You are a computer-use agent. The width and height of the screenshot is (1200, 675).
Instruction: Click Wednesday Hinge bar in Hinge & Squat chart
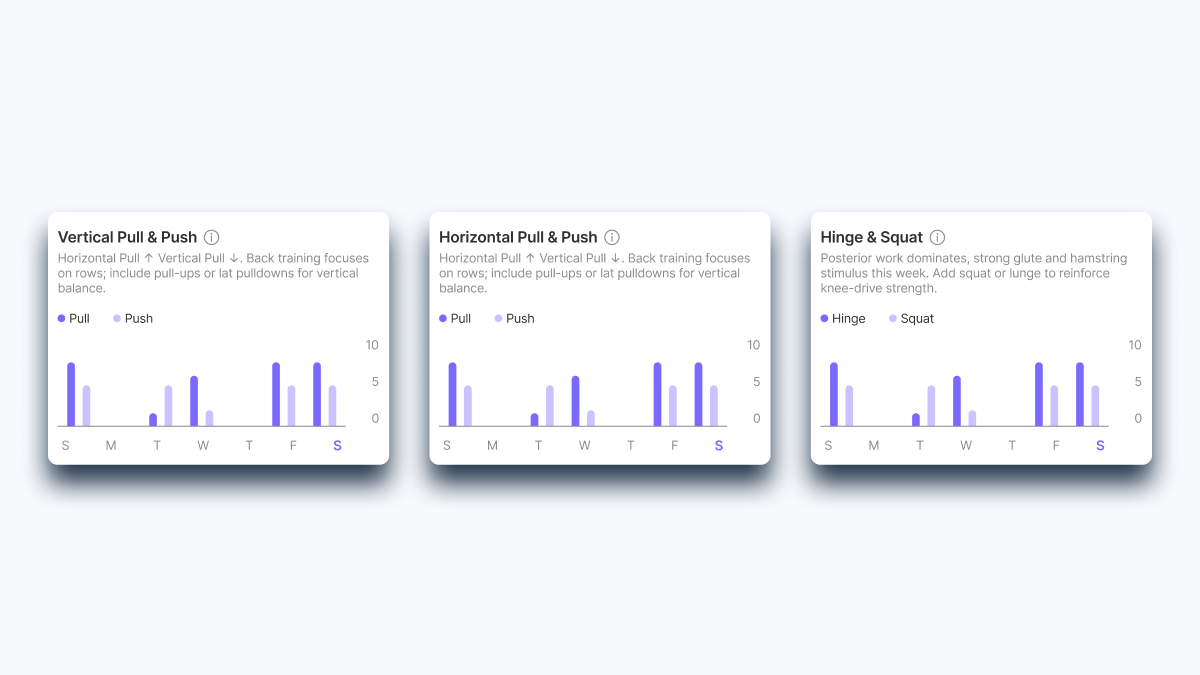pyautogui.click(x=957, y=401)
